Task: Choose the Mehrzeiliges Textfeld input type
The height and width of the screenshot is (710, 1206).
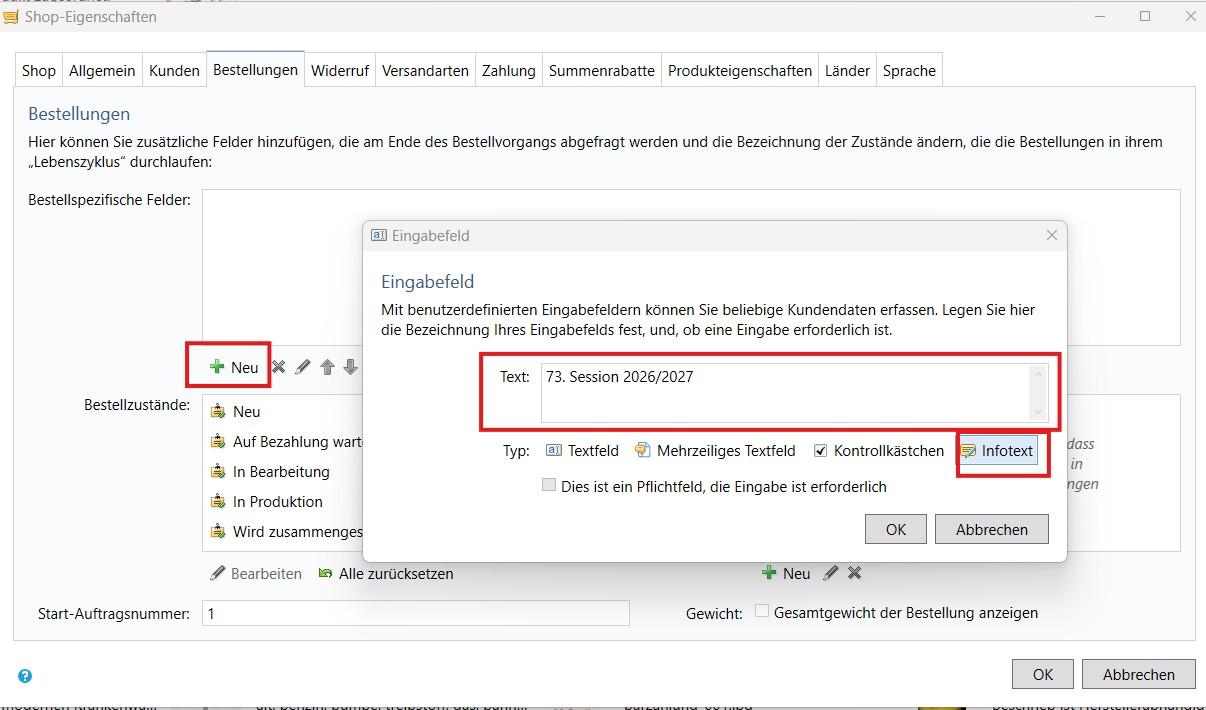Action: [715, 451]
